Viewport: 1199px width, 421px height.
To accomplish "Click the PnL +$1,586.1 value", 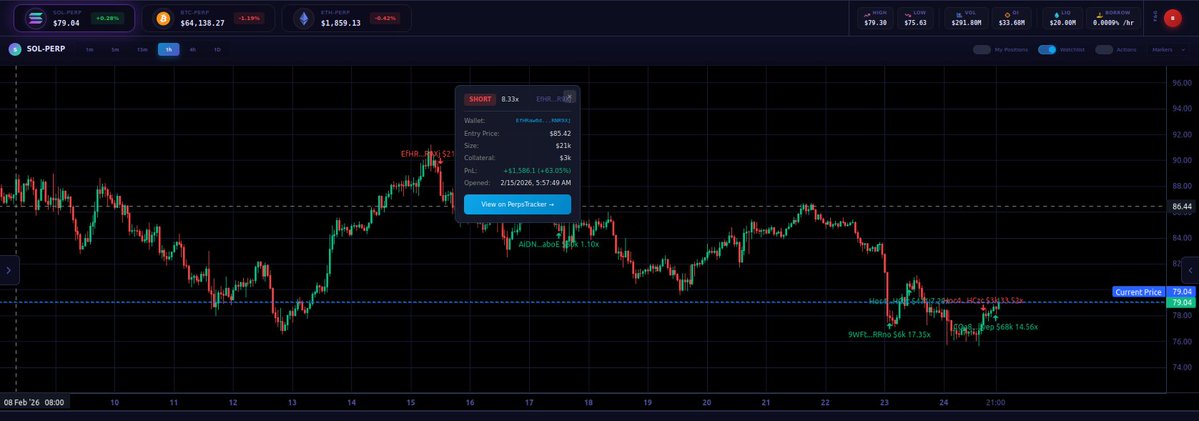I will [x=537, y=170].
